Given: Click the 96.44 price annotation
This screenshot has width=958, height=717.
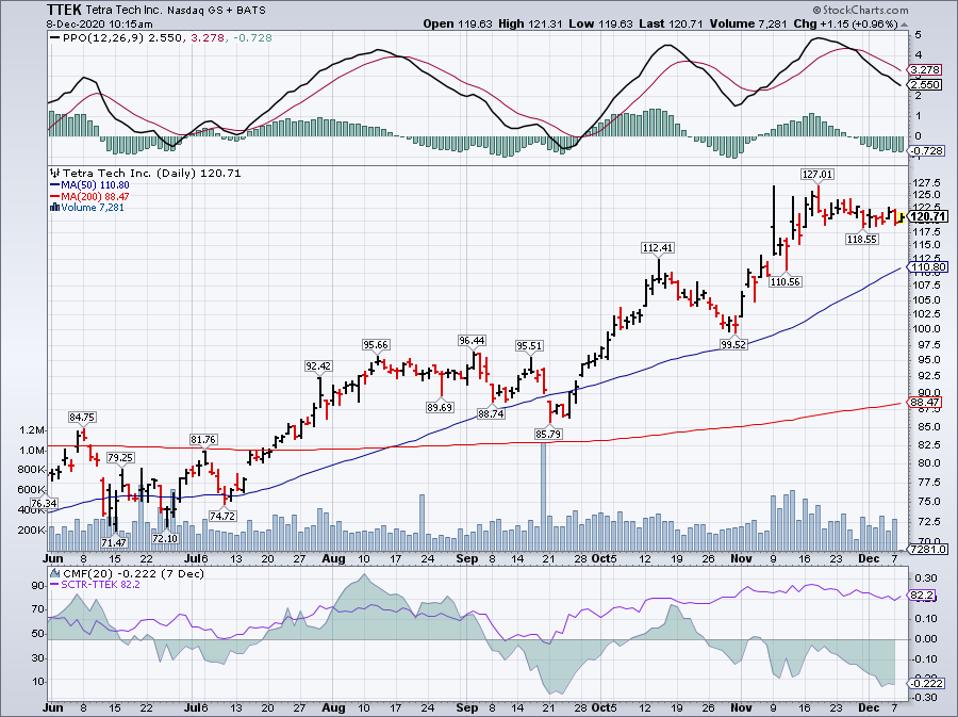Looking at the screenshot, I should coord(472,340).
